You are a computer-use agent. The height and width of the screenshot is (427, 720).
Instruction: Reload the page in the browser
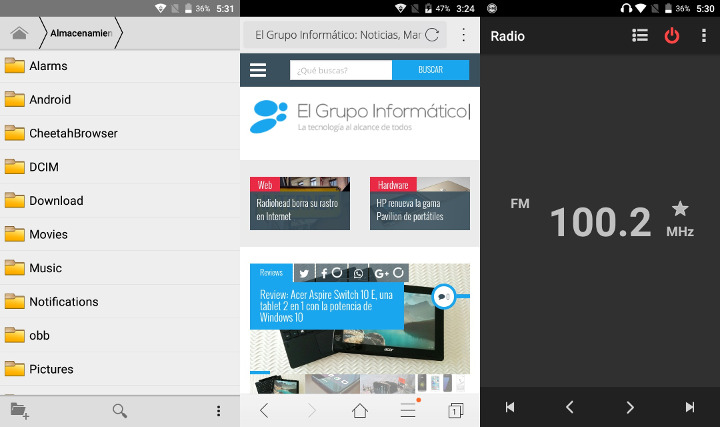pyautogui.click(x=432, y=35)
